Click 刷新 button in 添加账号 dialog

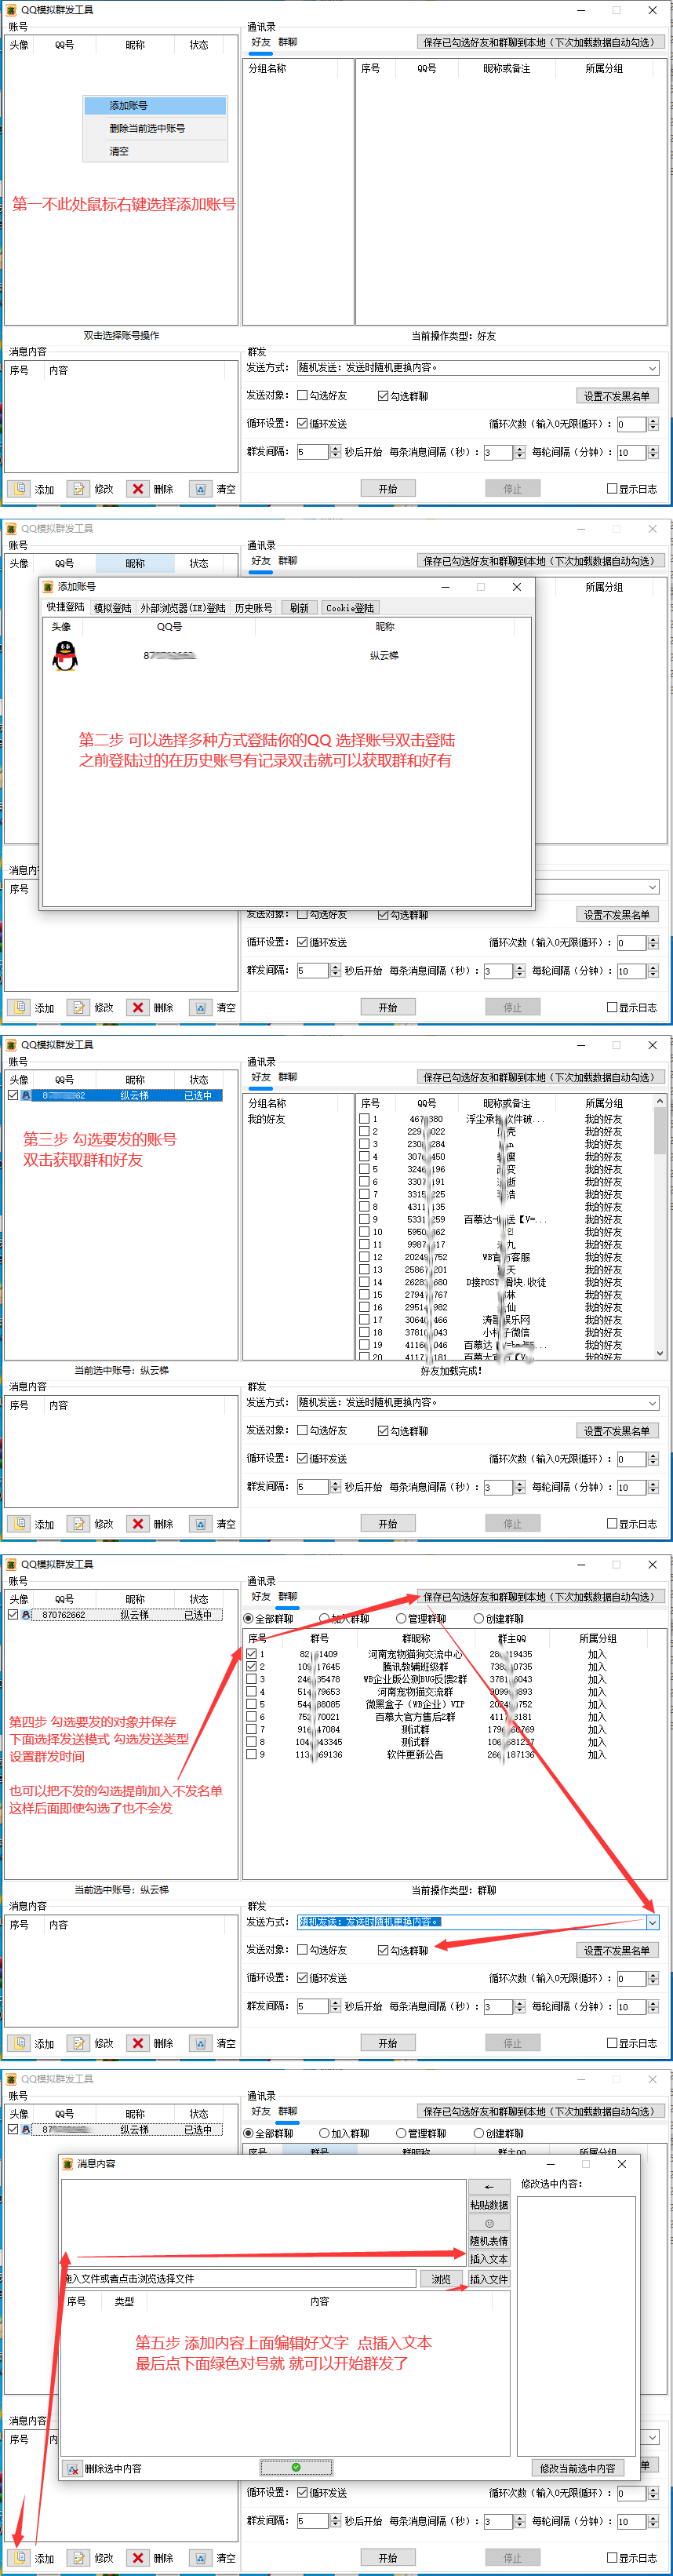click(299, 608)
